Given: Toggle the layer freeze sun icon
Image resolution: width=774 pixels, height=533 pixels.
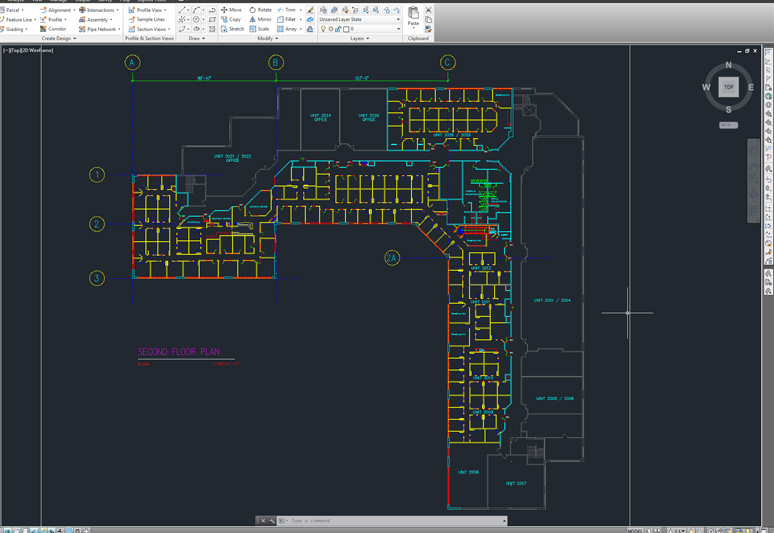Looking at the screenshot, I should (330, 29).
